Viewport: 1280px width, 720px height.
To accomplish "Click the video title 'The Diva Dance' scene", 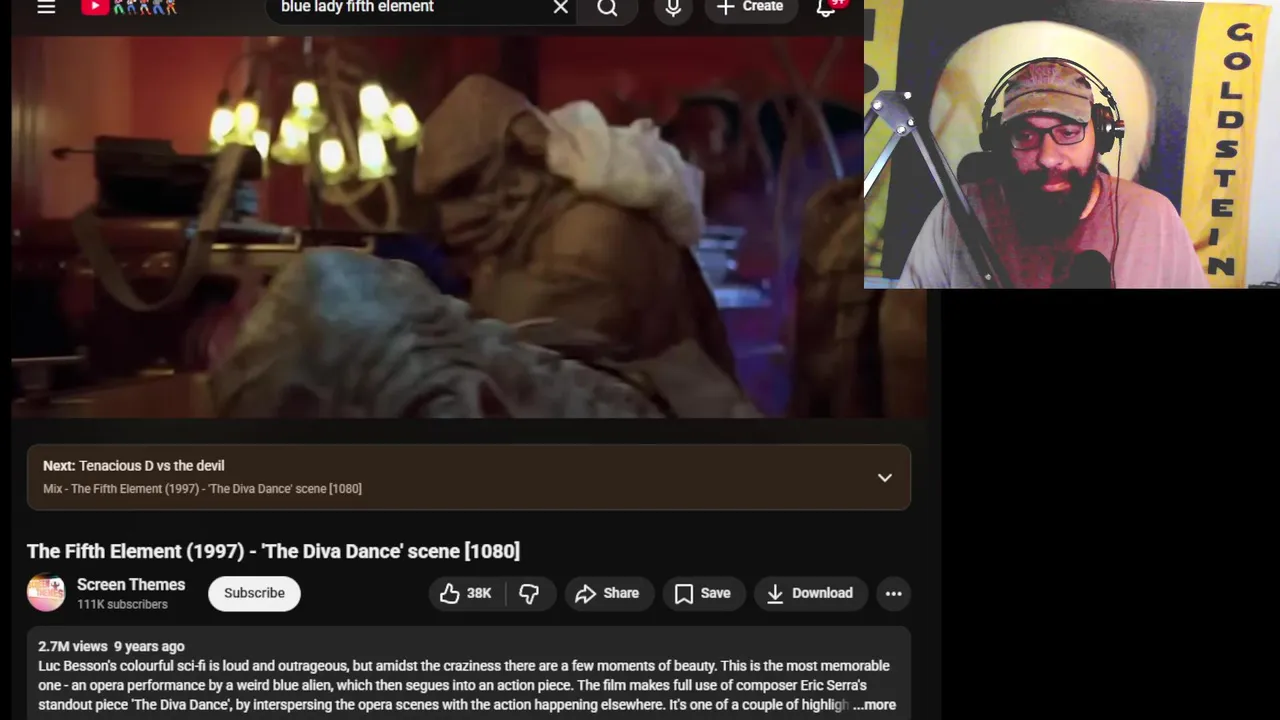I will point(273,551).
